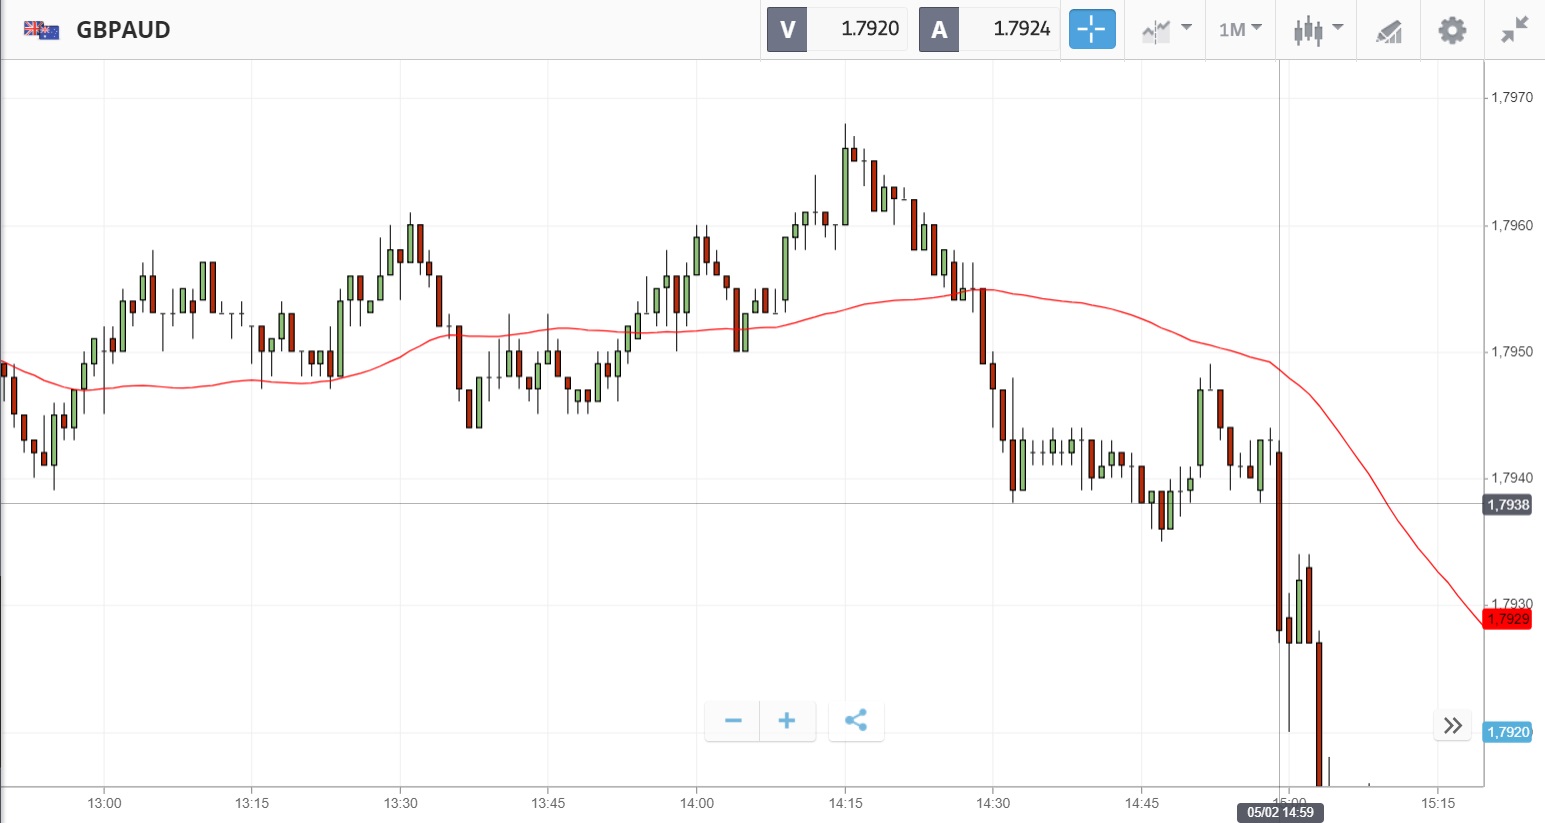Jump to latest candles with double arrow
This screenshot has width=1545, height=823.
[1452, 725]
